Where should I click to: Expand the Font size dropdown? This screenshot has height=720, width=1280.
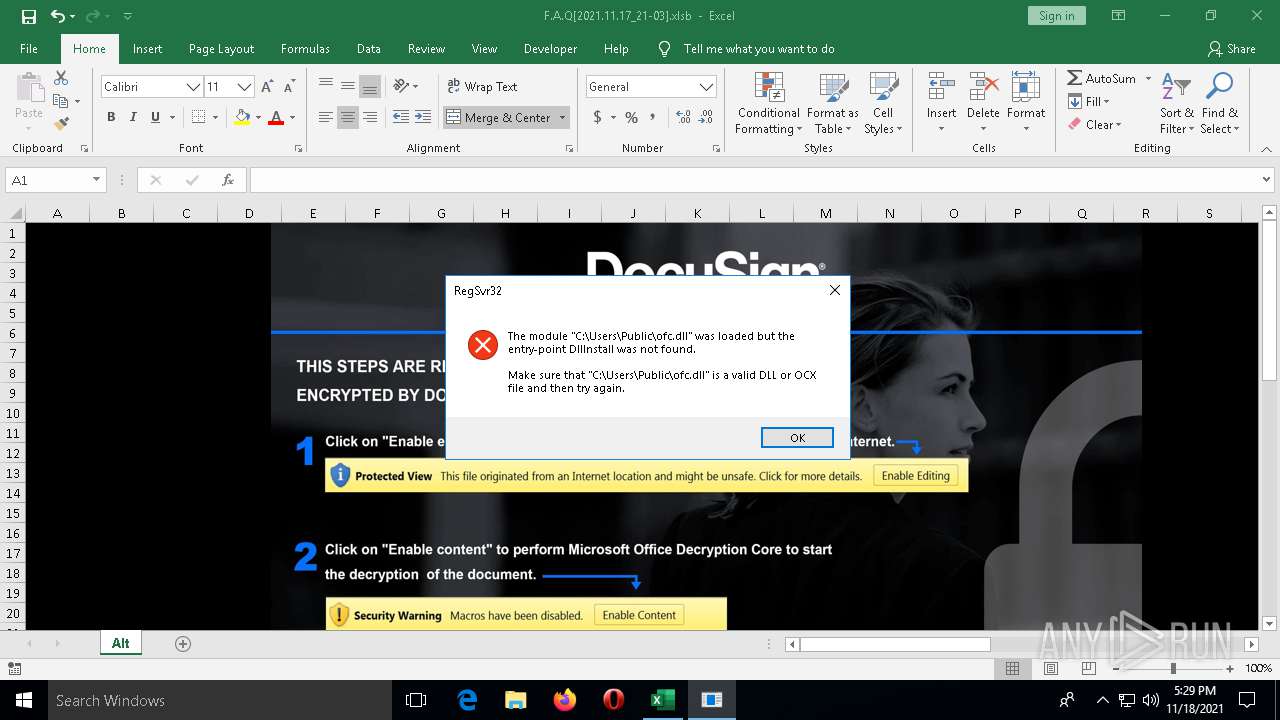coord(244,87)
